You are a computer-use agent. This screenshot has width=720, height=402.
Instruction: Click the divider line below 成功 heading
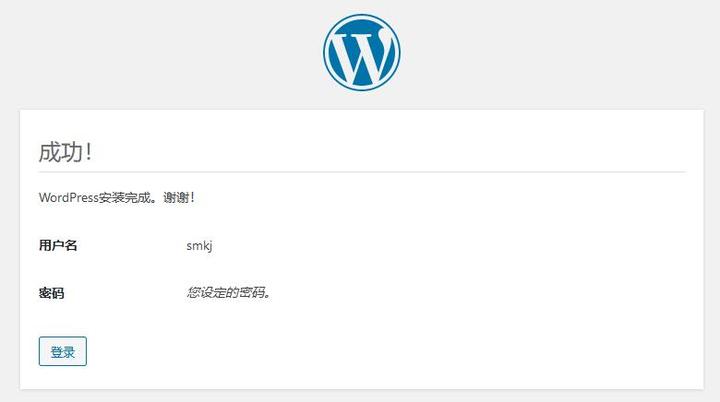(x=361, y=172)
